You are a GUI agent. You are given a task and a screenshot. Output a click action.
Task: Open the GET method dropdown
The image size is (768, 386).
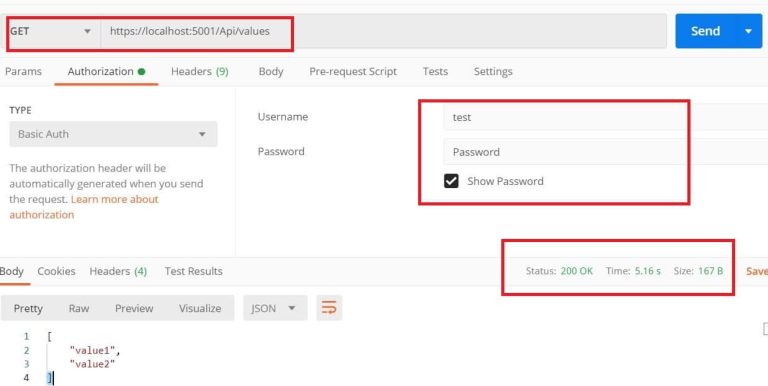point(51,31)
